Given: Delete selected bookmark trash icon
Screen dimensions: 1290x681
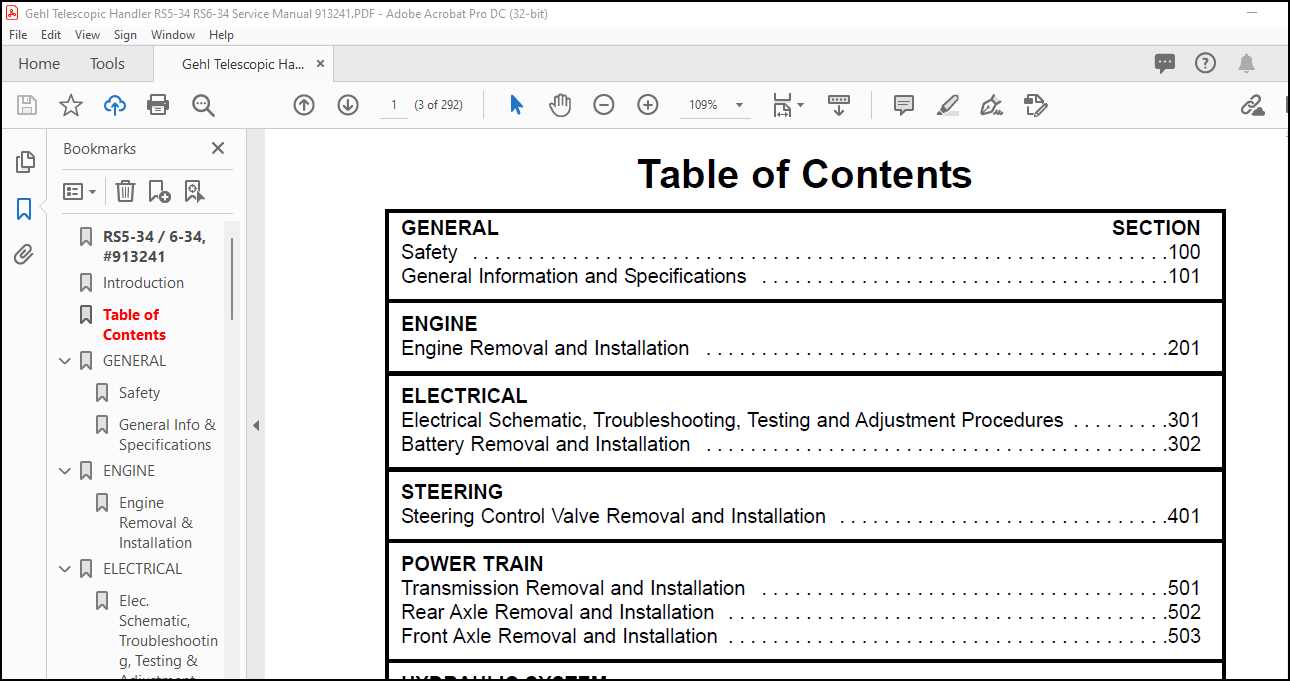Looking at the screenshot, I should pos(125,191).
